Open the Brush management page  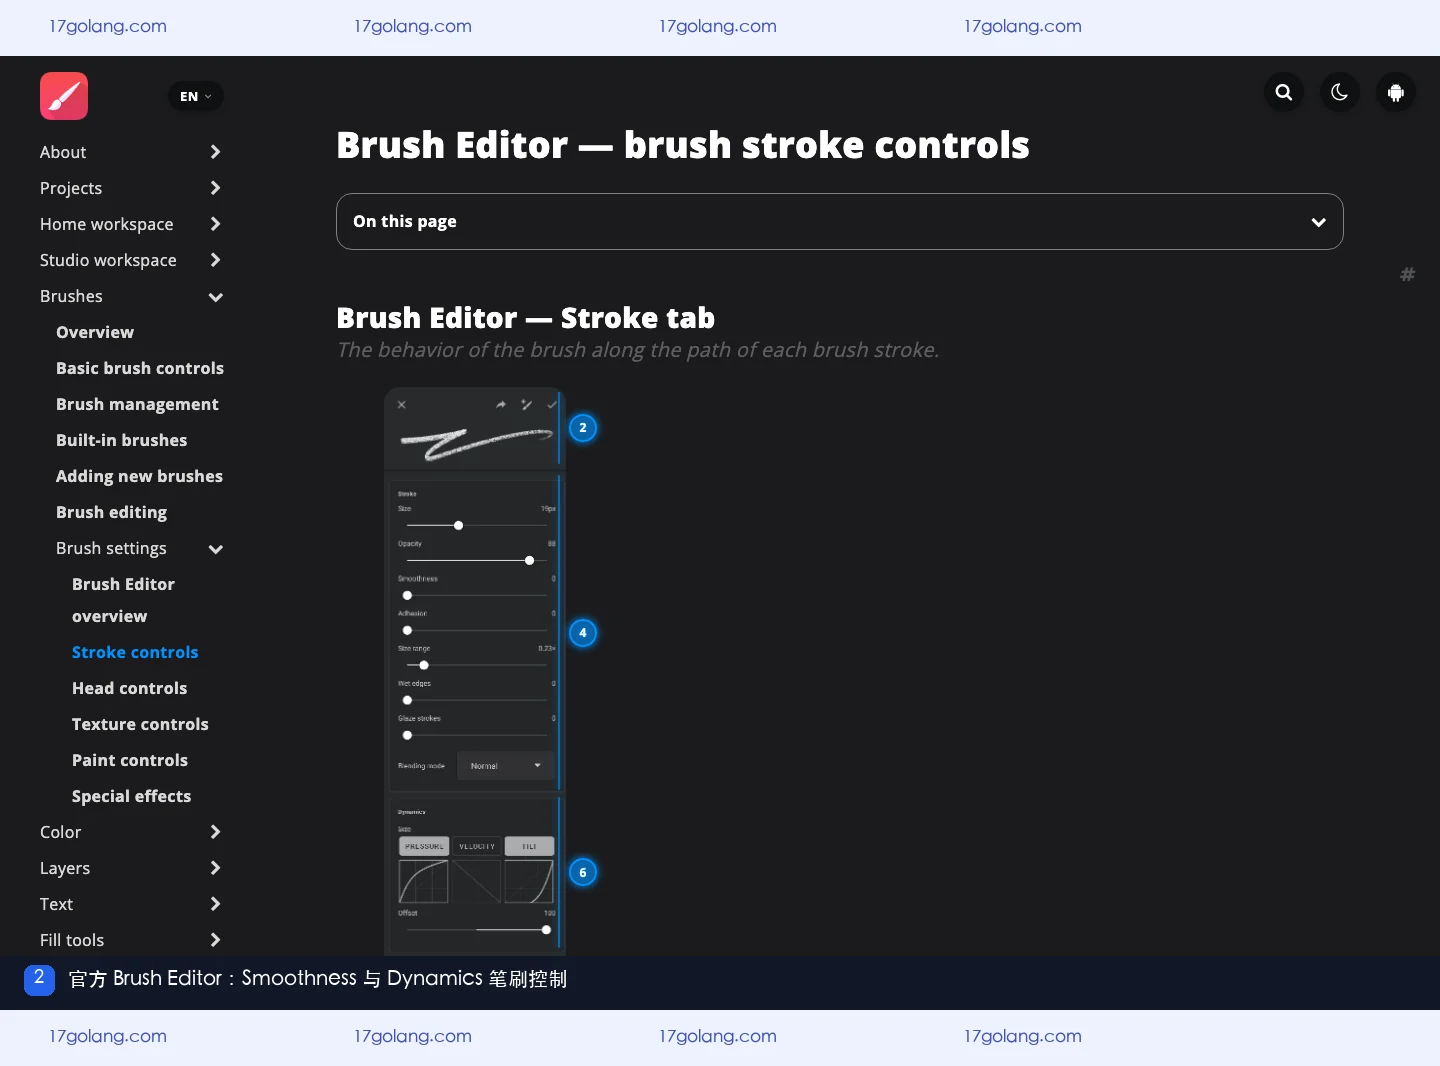coord(137,404)
